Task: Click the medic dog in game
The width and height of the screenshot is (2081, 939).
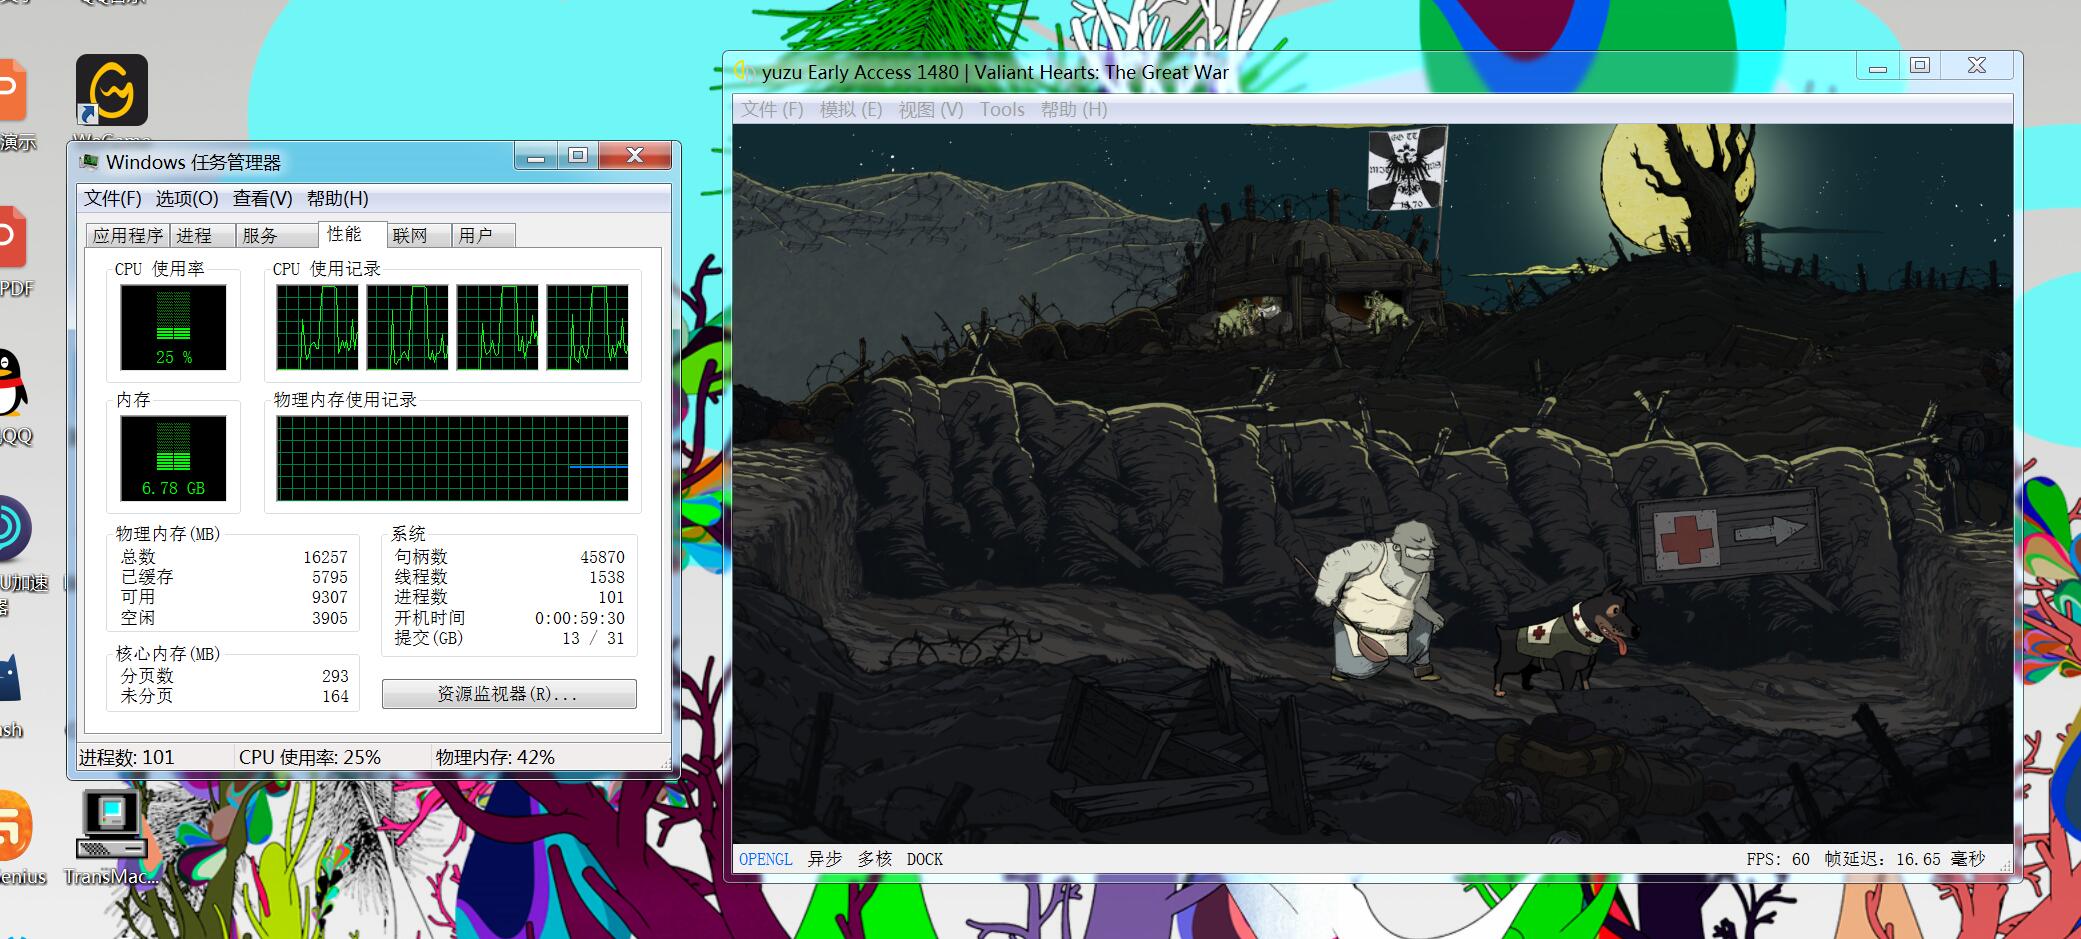Action: tap(1566, 640)
